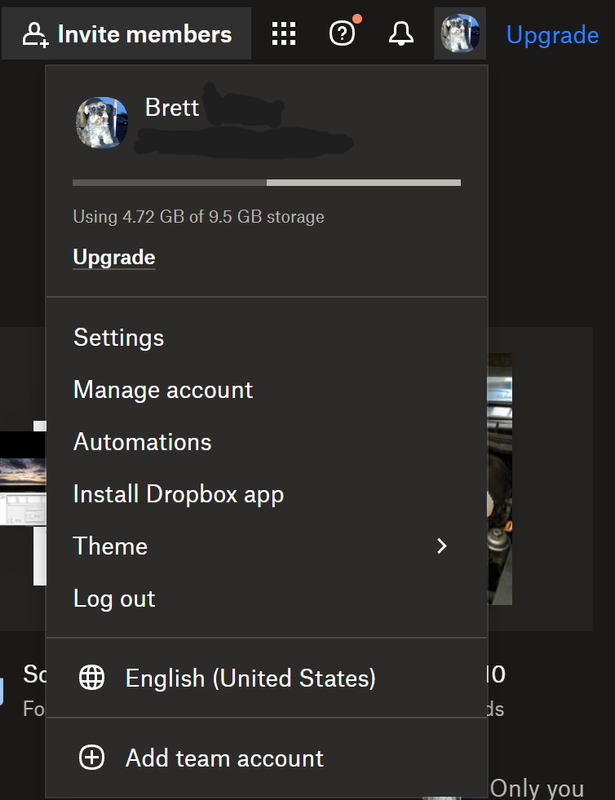
Task: Click the person-plus icon in Invite members
Action: tap(35, 35)
